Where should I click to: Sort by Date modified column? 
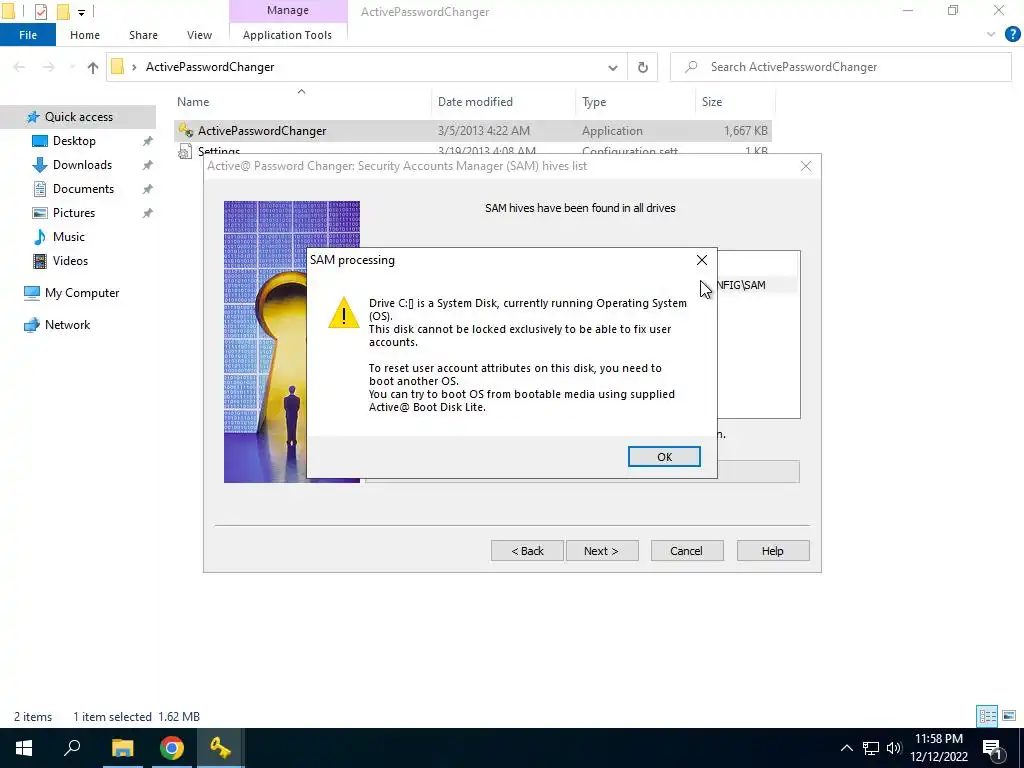(x=475, y=102)
